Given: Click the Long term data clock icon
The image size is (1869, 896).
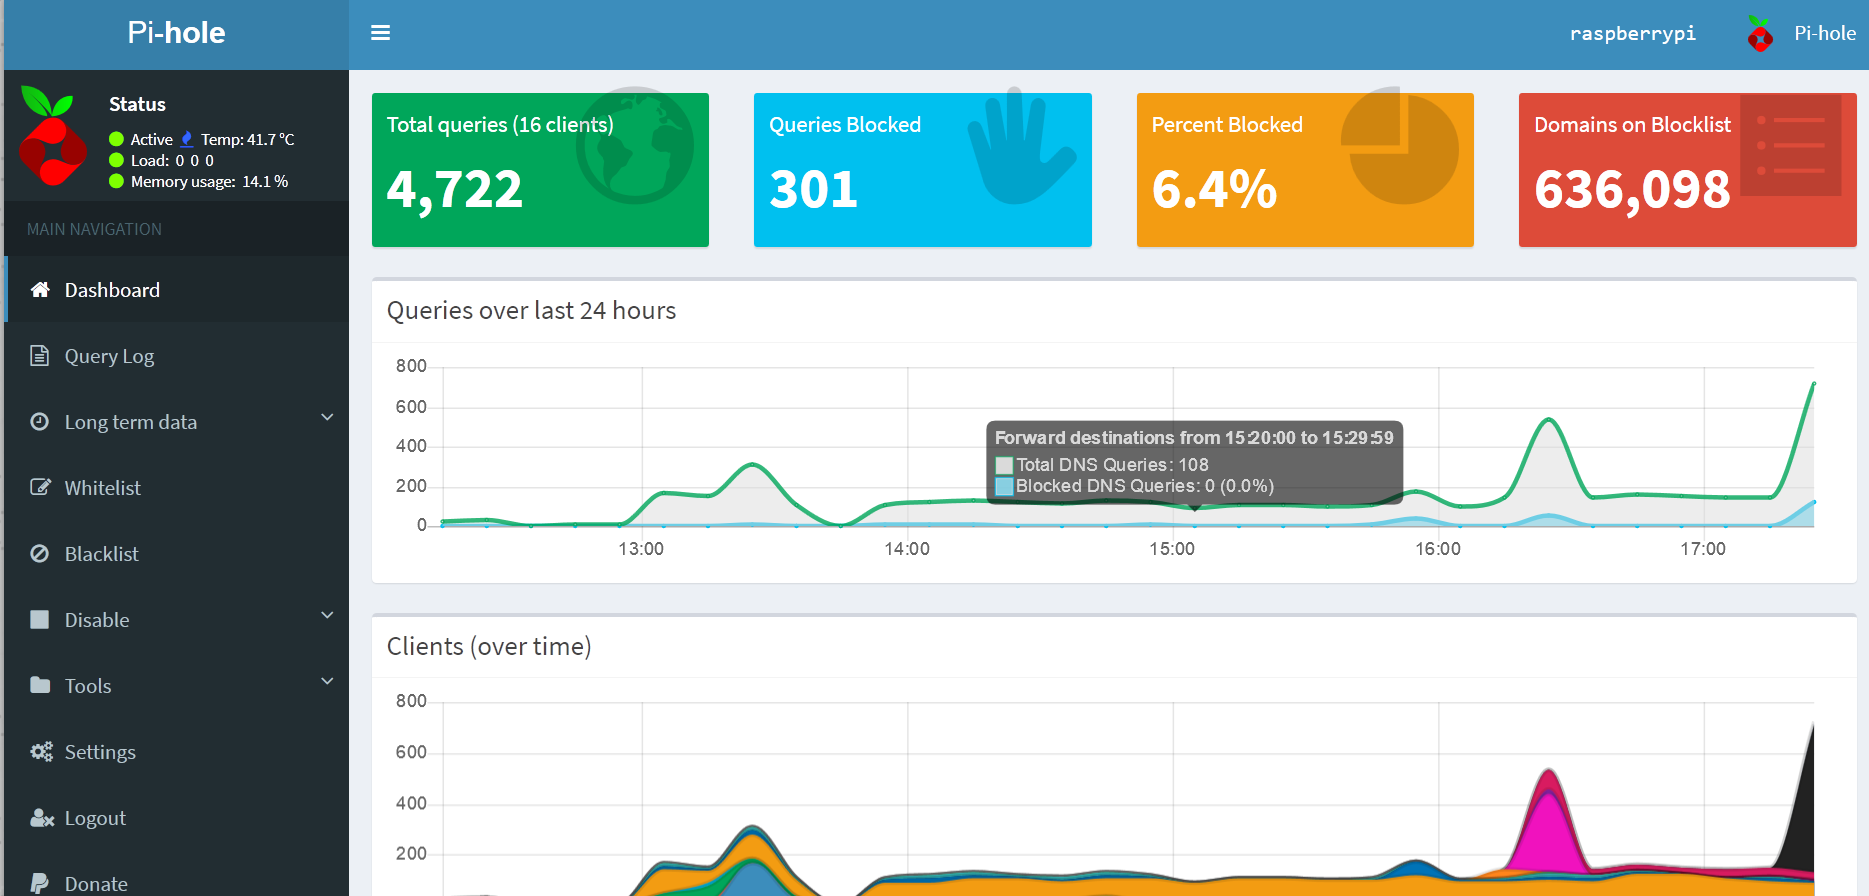Looking at the screenshot, I should pyautogui.click(x=39, y=422).
